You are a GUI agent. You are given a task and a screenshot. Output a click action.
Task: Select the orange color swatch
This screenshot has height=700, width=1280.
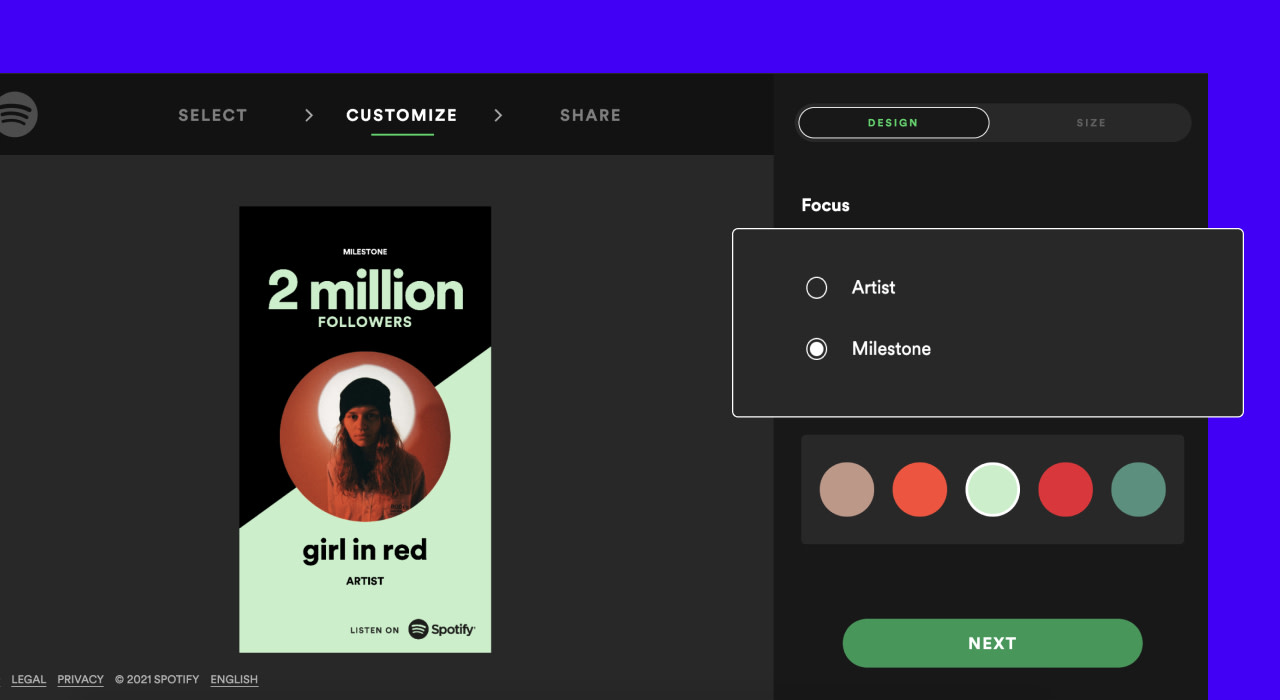pyautogui.click(x=920, y=489)
